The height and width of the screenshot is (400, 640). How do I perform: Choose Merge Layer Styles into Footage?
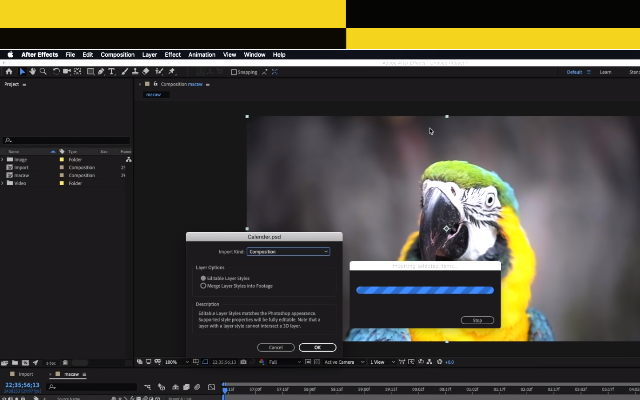pyautogui.click(x=204, y=286)
